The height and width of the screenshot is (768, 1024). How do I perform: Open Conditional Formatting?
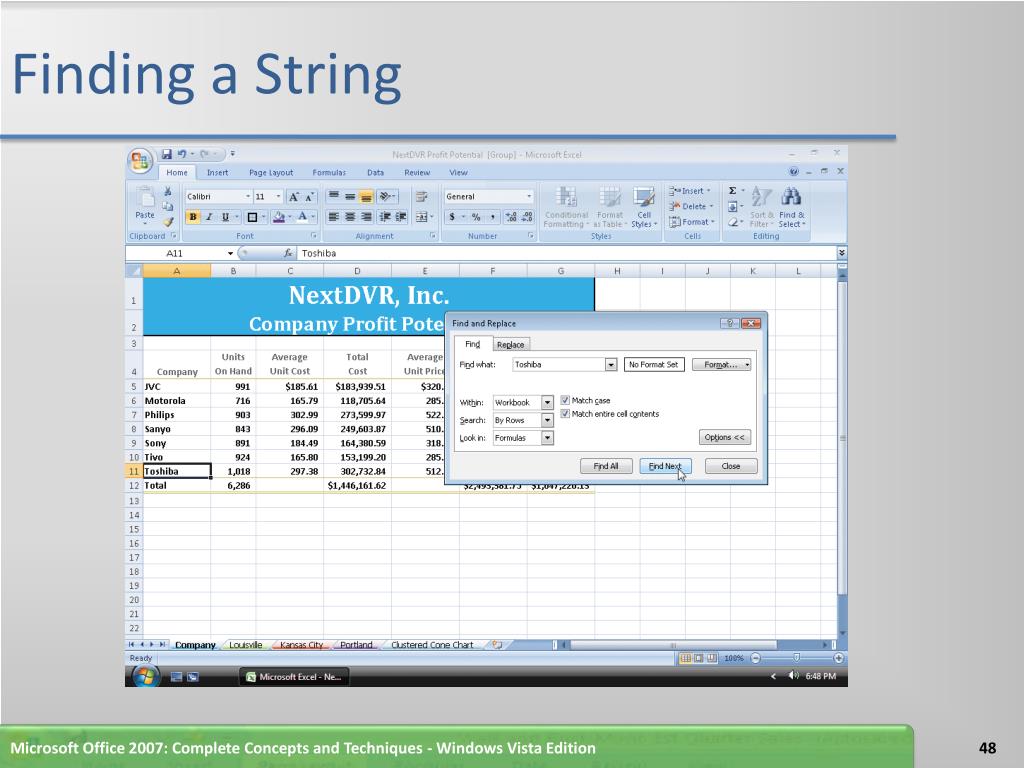tap(566, 207)
